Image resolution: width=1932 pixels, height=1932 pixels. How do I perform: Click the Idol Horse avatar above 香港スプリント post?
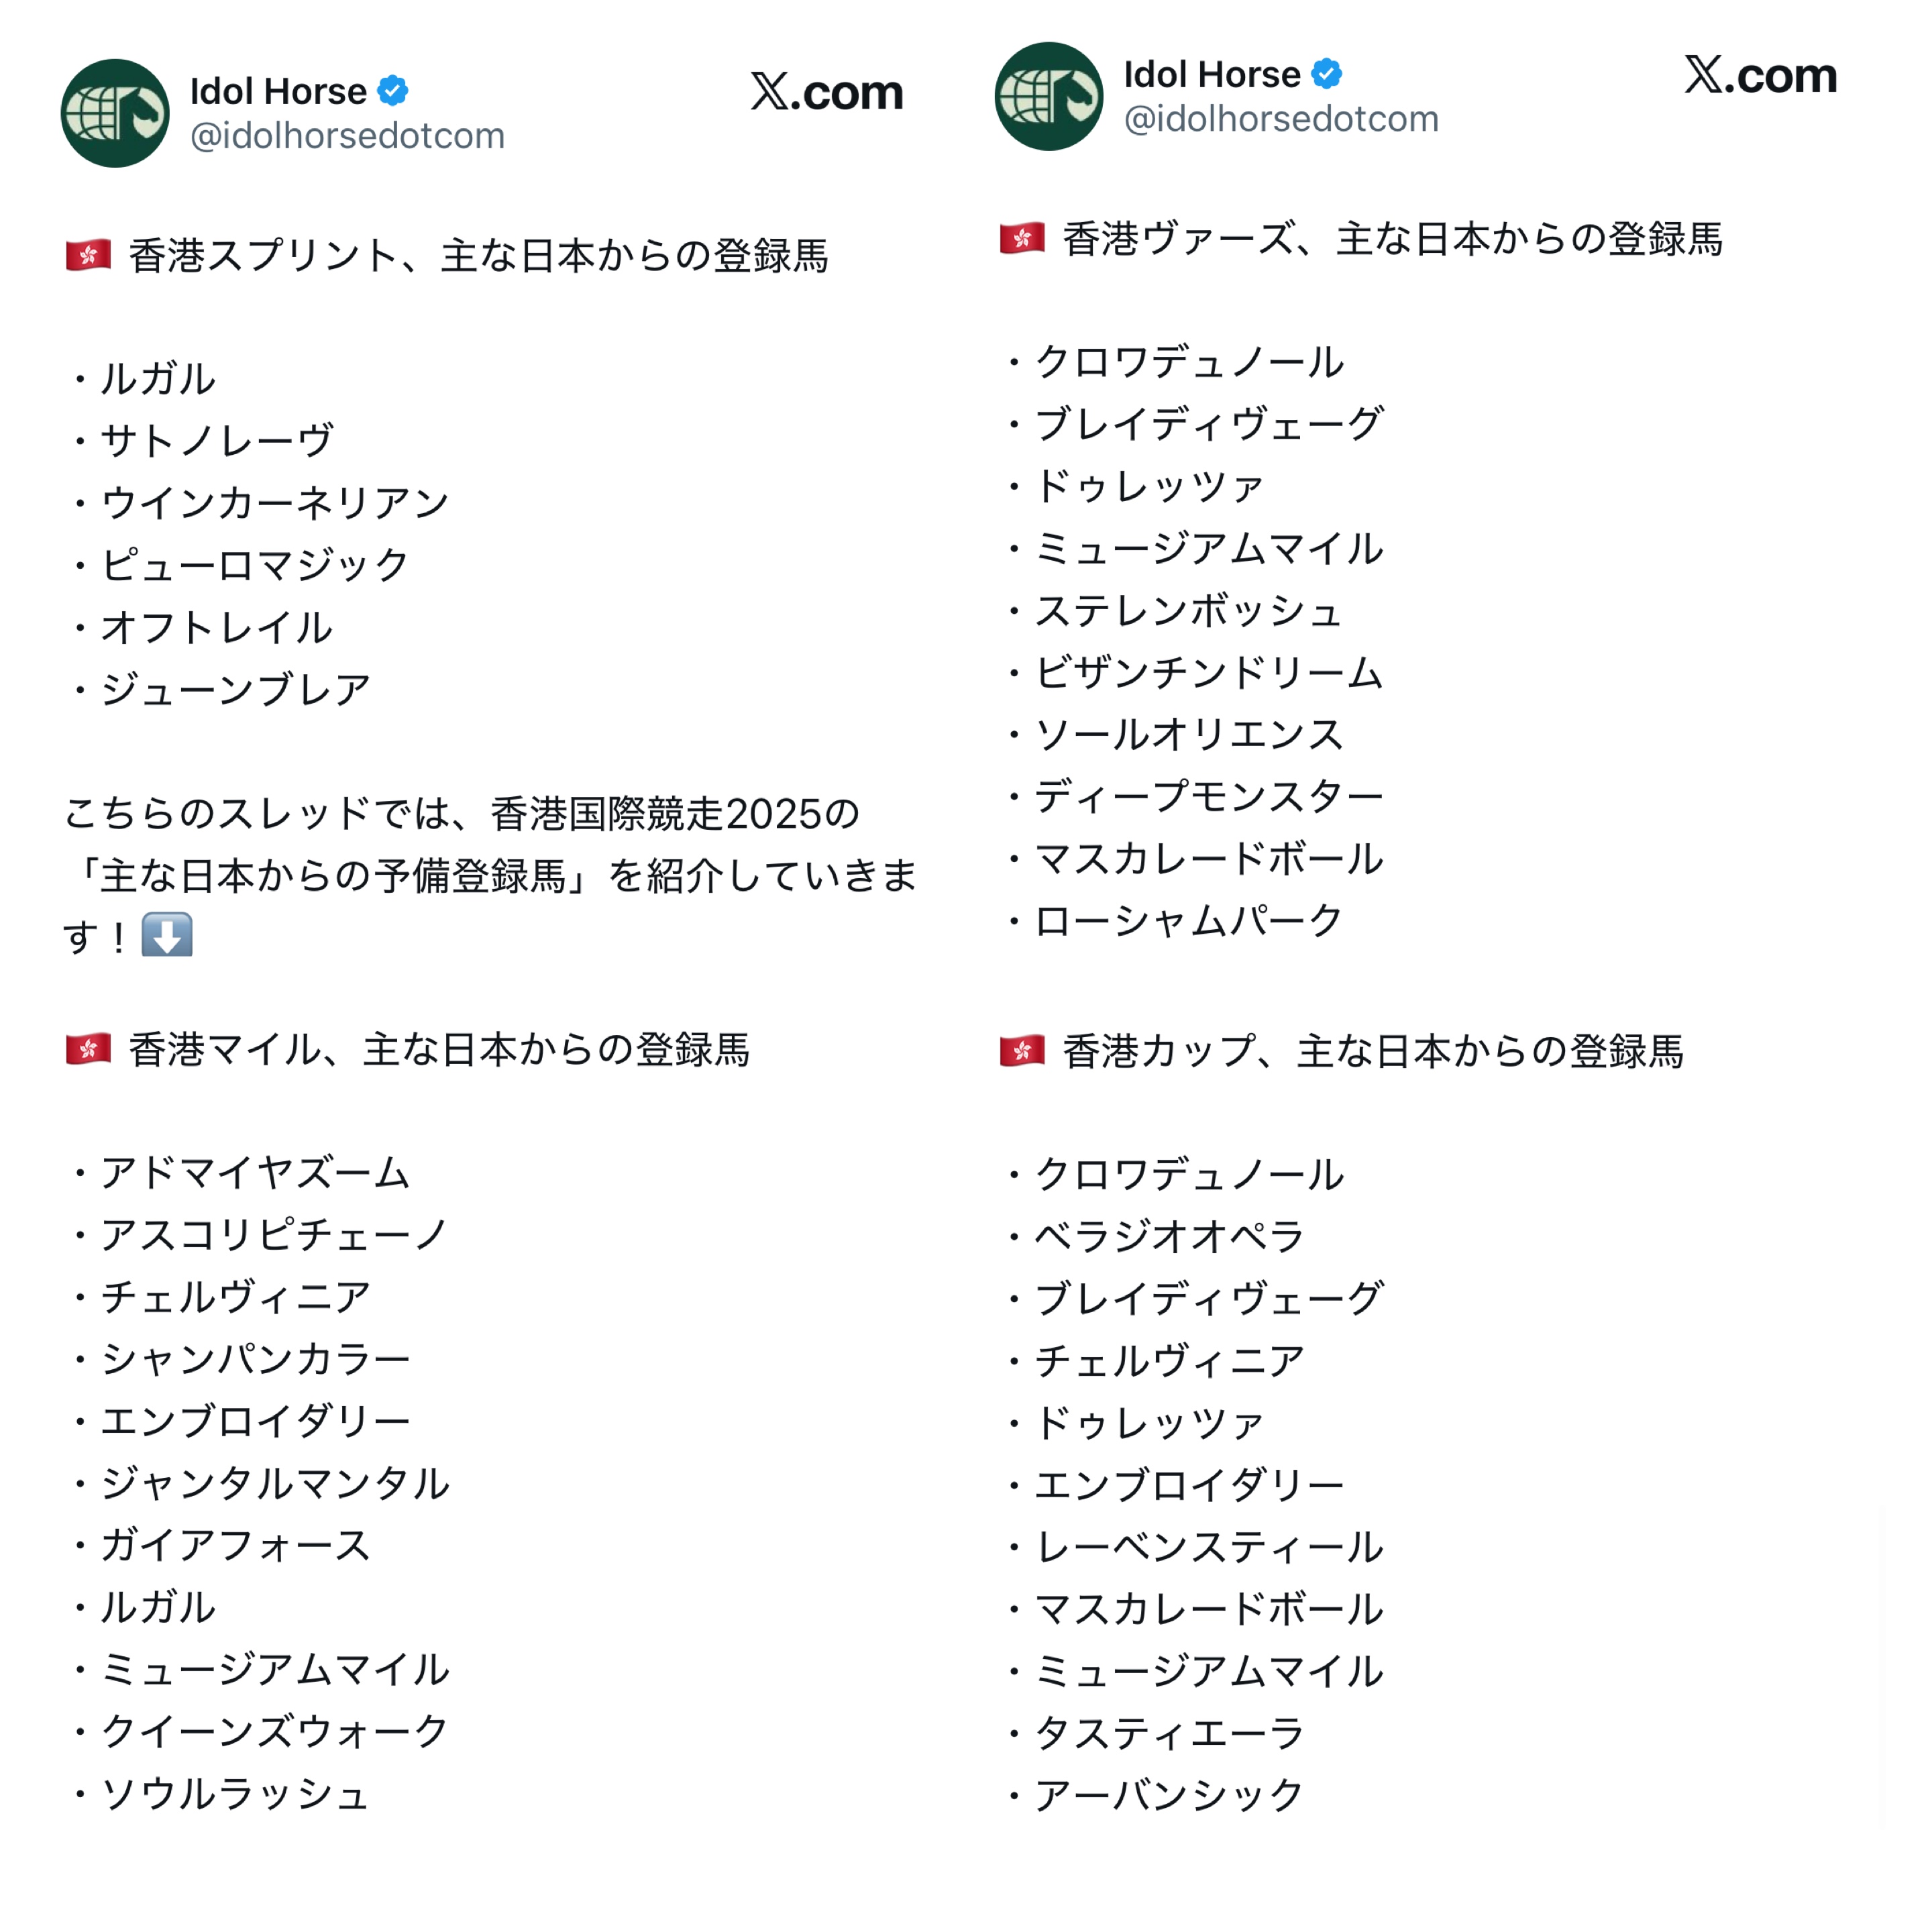tap(115, 113)
